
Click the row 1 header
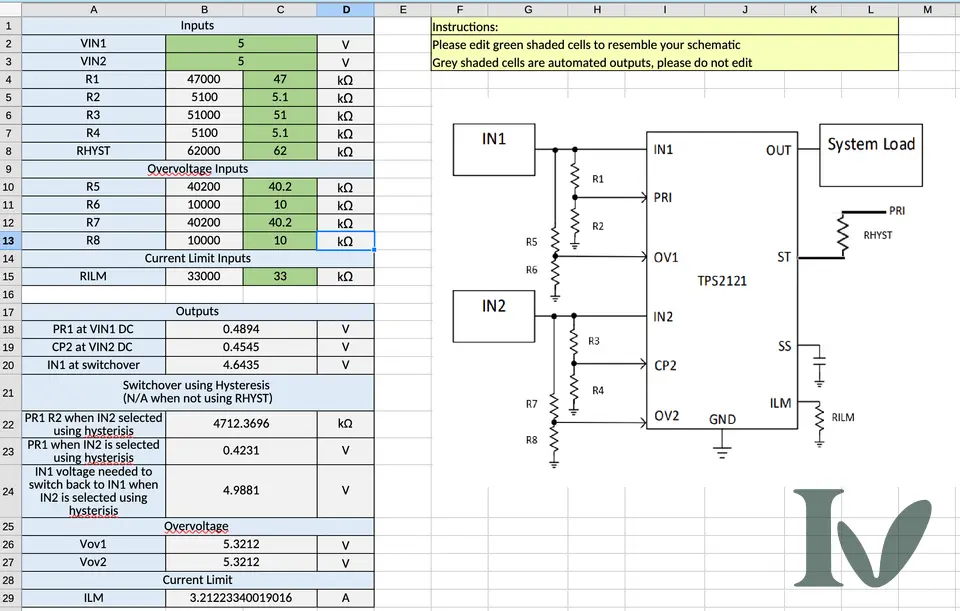tap(9, 26)
